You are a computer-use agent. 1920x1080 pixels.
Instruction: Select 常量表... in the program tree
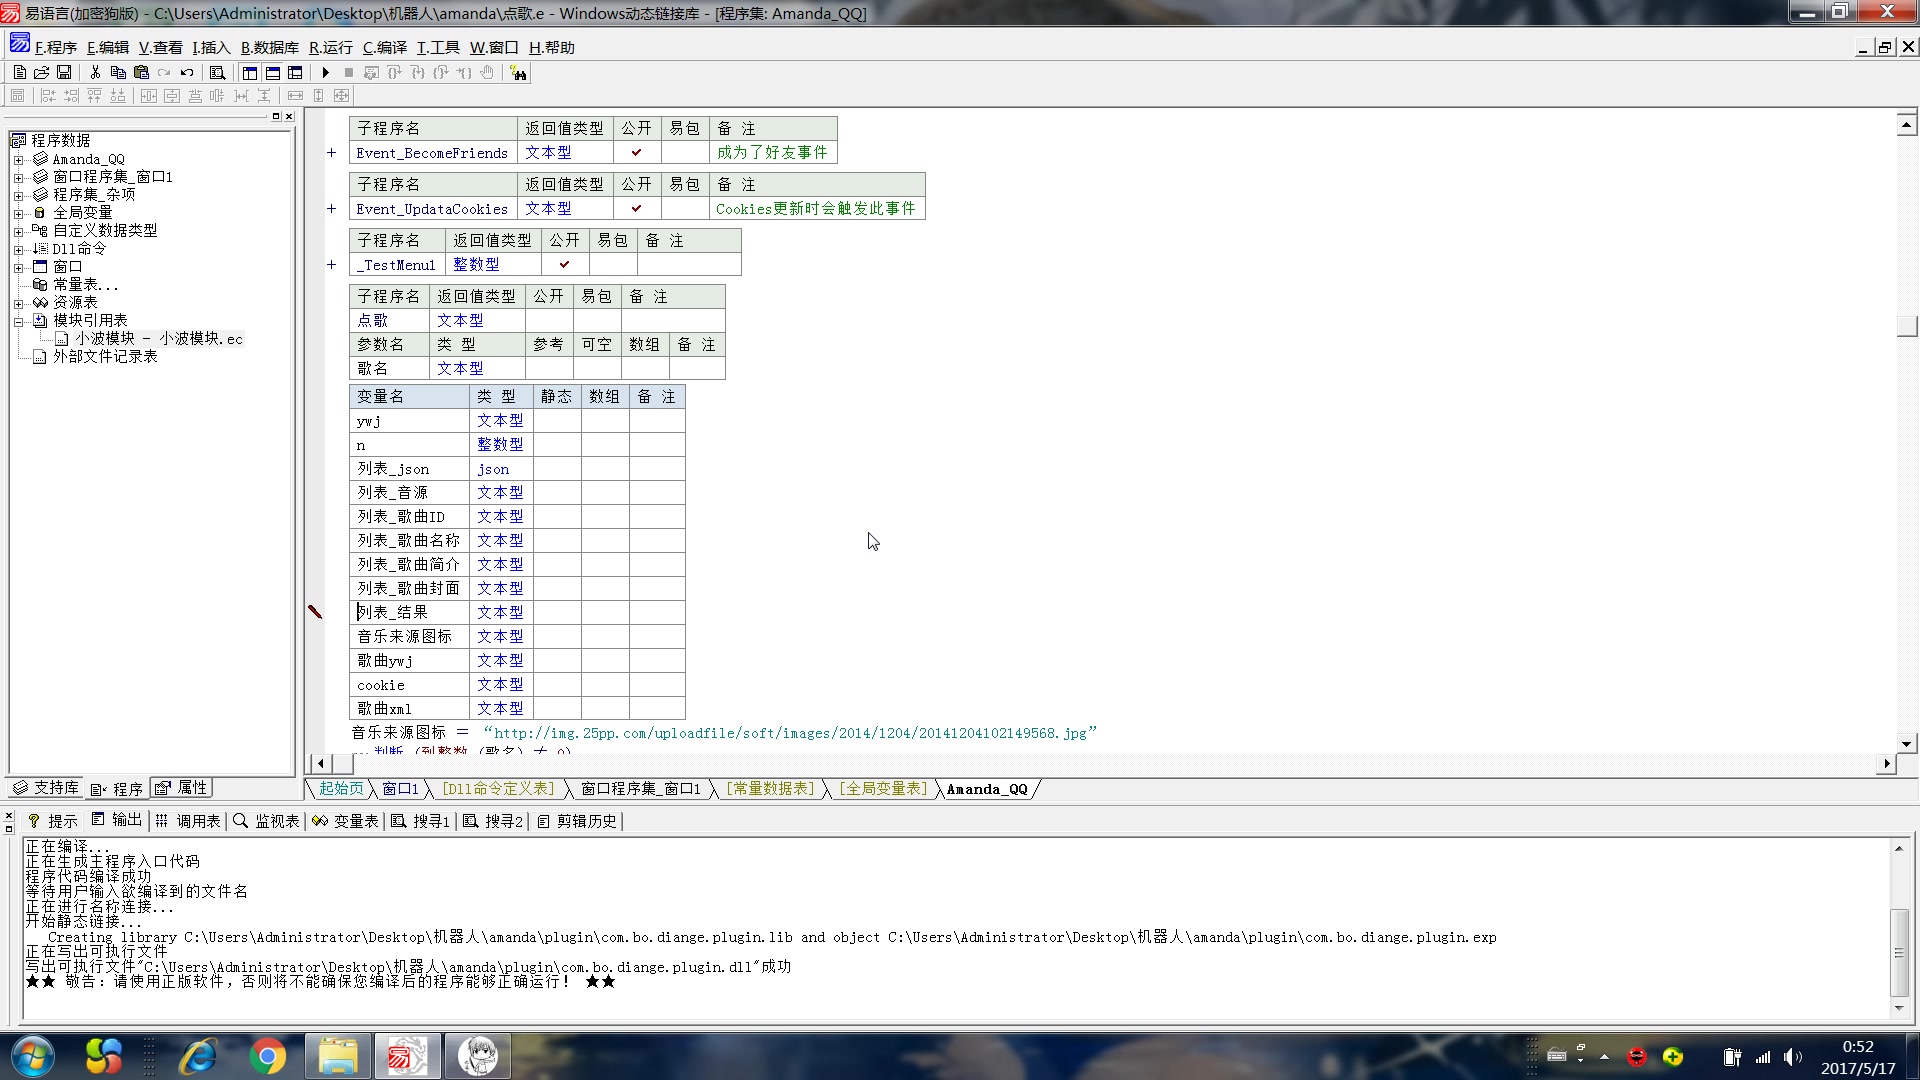click(85, 285)
